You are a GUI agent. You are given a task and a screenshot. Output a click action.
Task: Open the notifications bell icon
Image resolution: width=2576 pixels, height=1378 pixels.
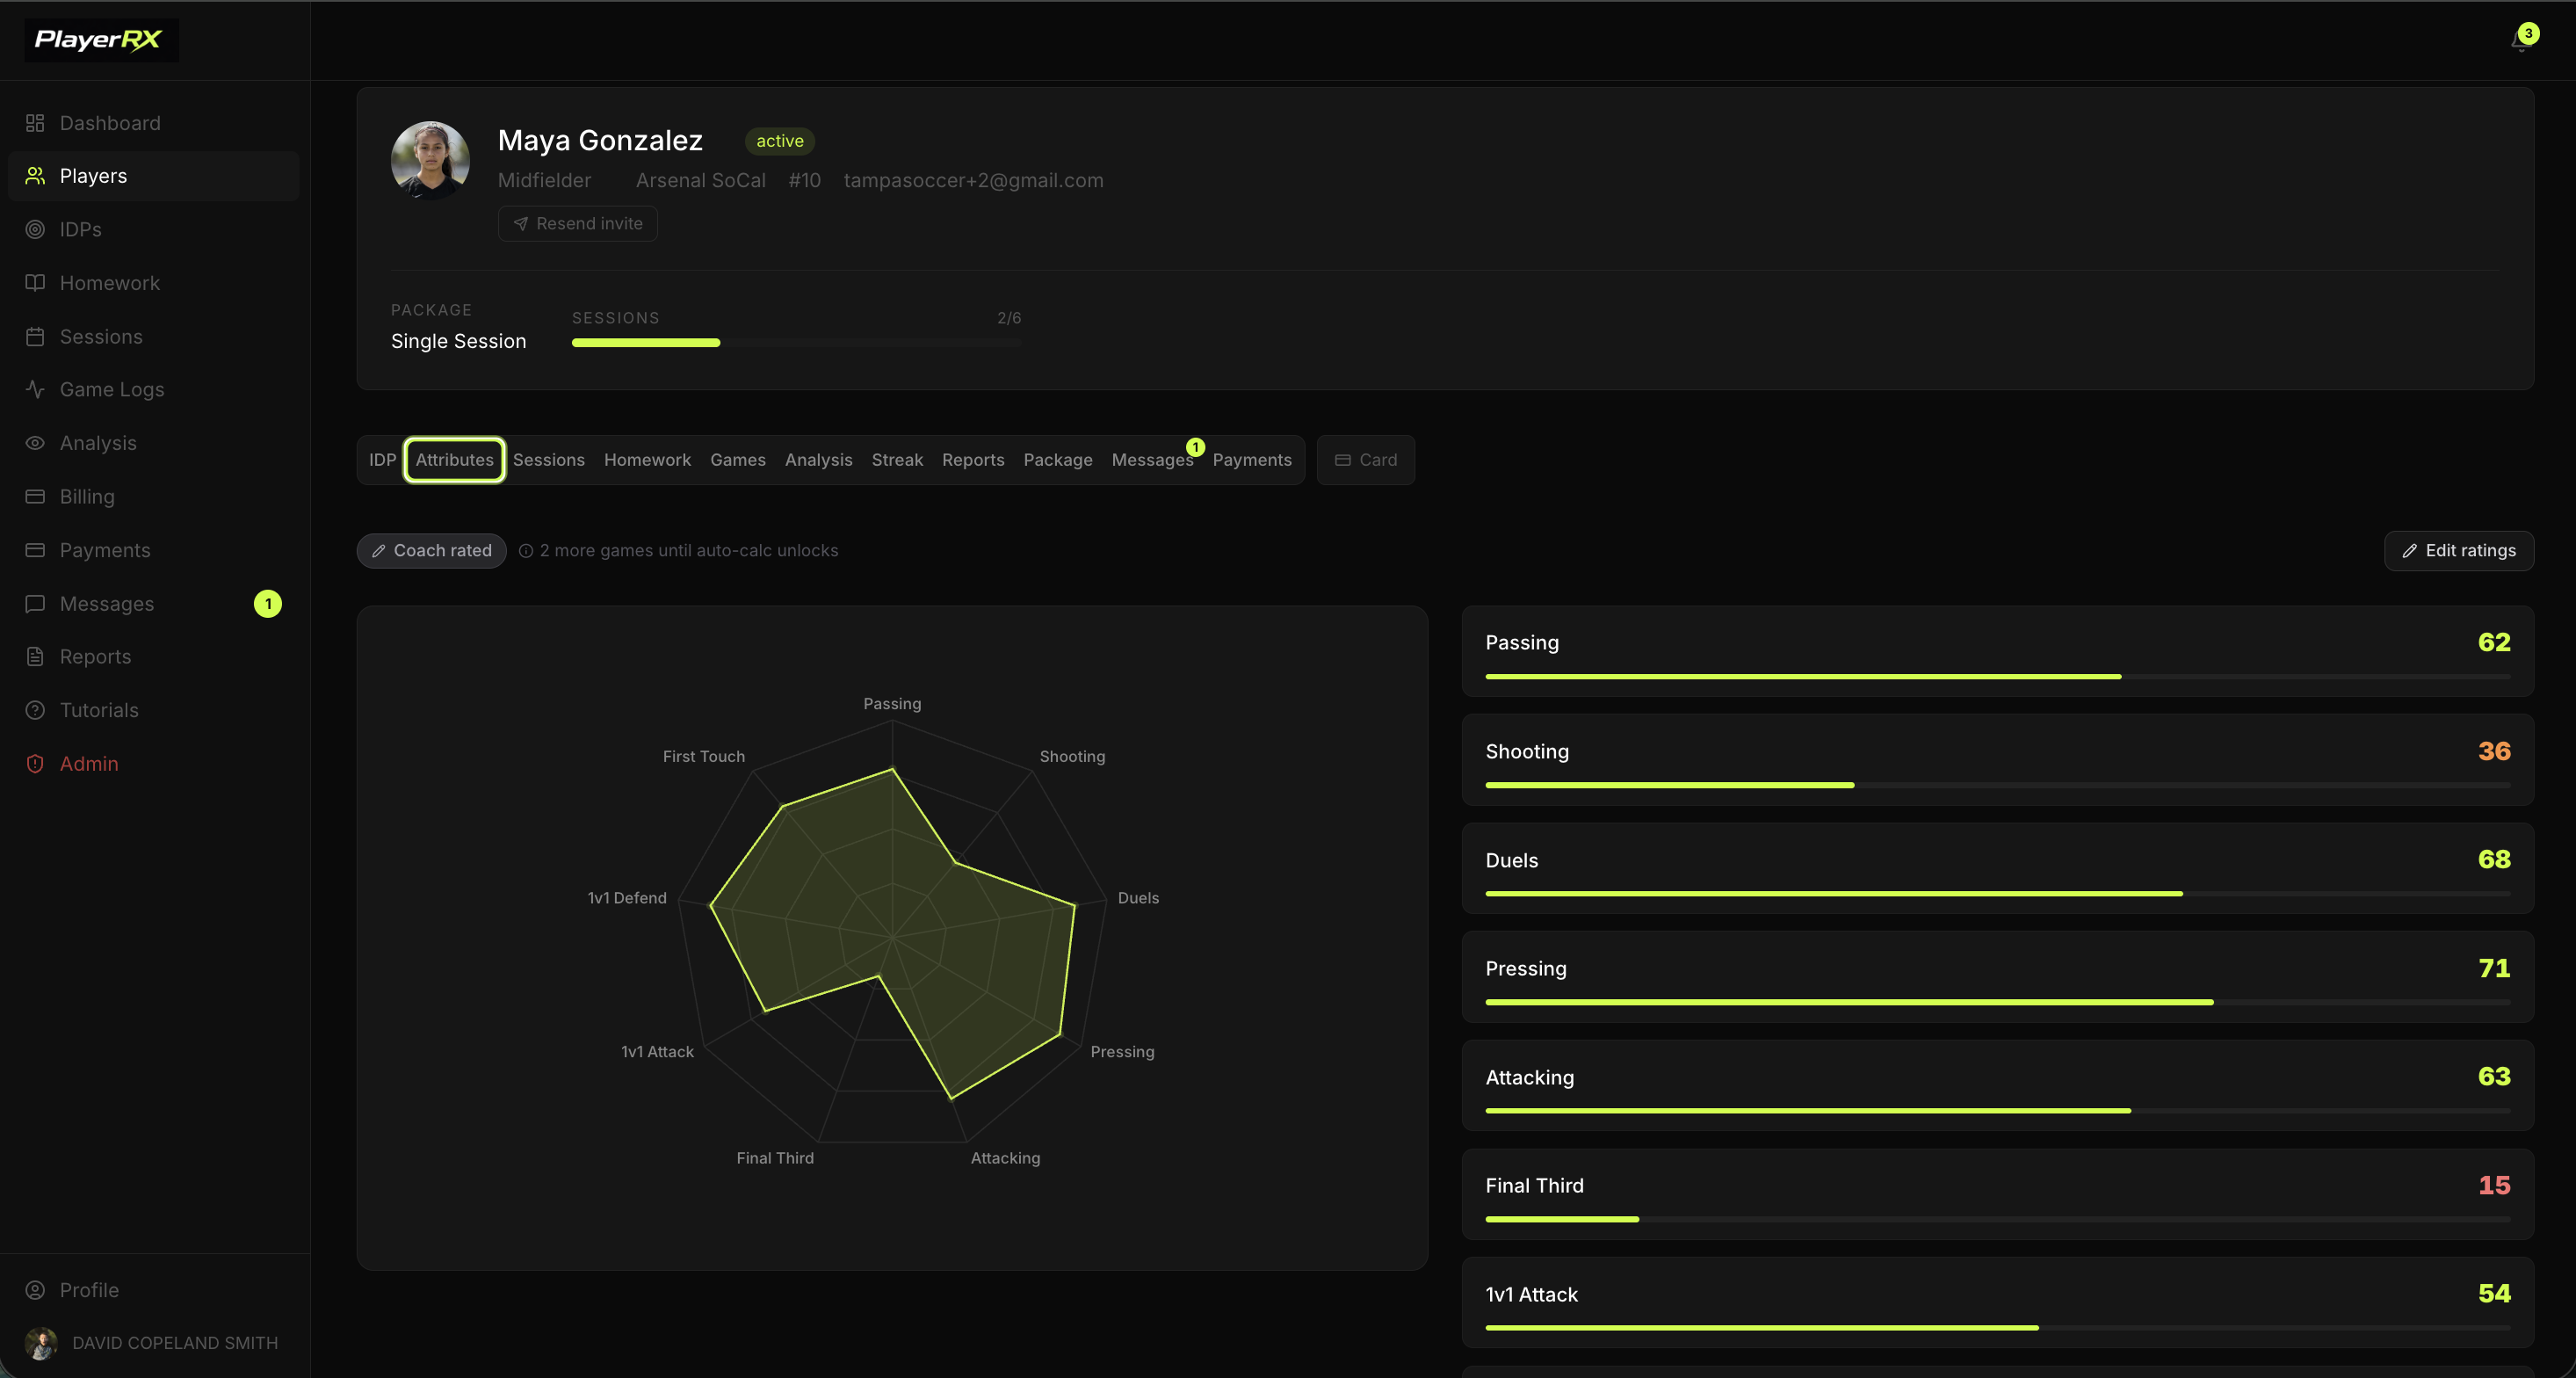tap(2519, 41)
